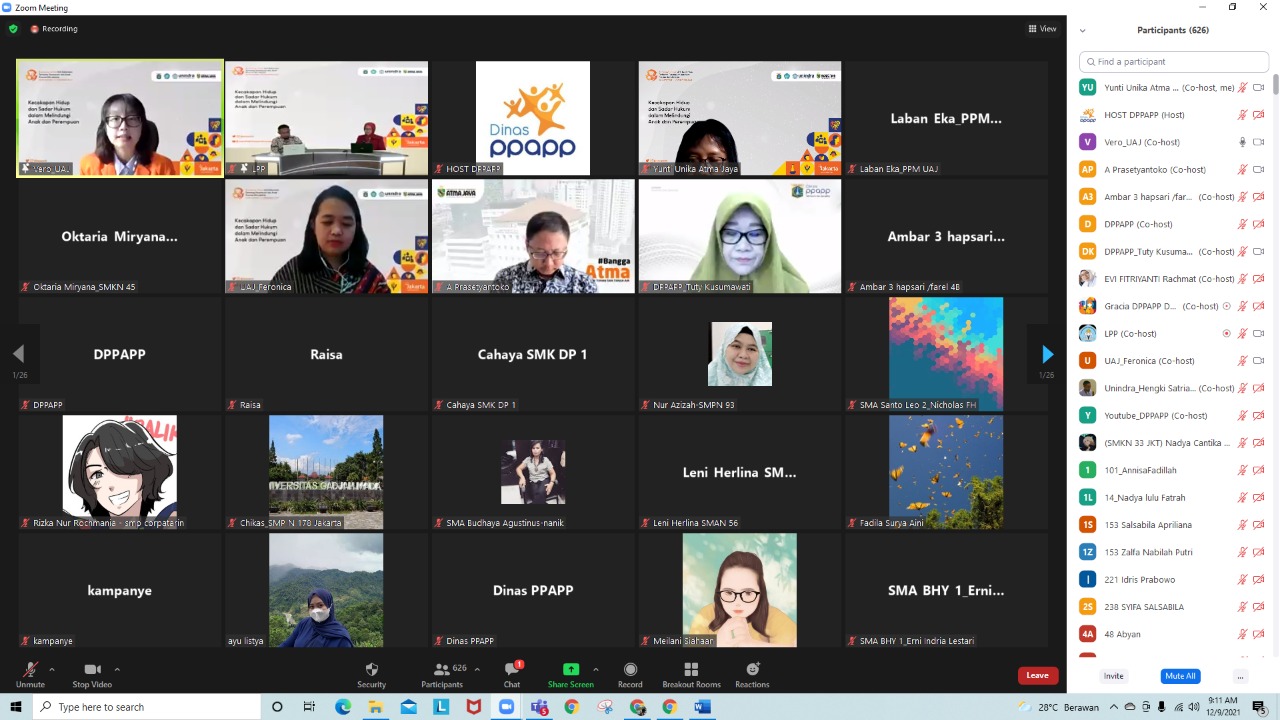Select the DPPAPP_Tuty Kusumawati video tile
Screen dimensions: 1280x720
[x=740, y=236]
